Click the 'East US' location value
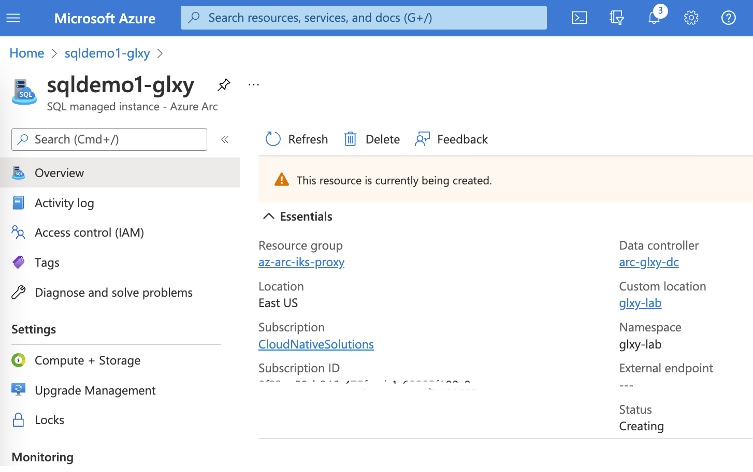The height and width of the screenshot is (472, 753). pyautogui.click(x=278, y=303)
